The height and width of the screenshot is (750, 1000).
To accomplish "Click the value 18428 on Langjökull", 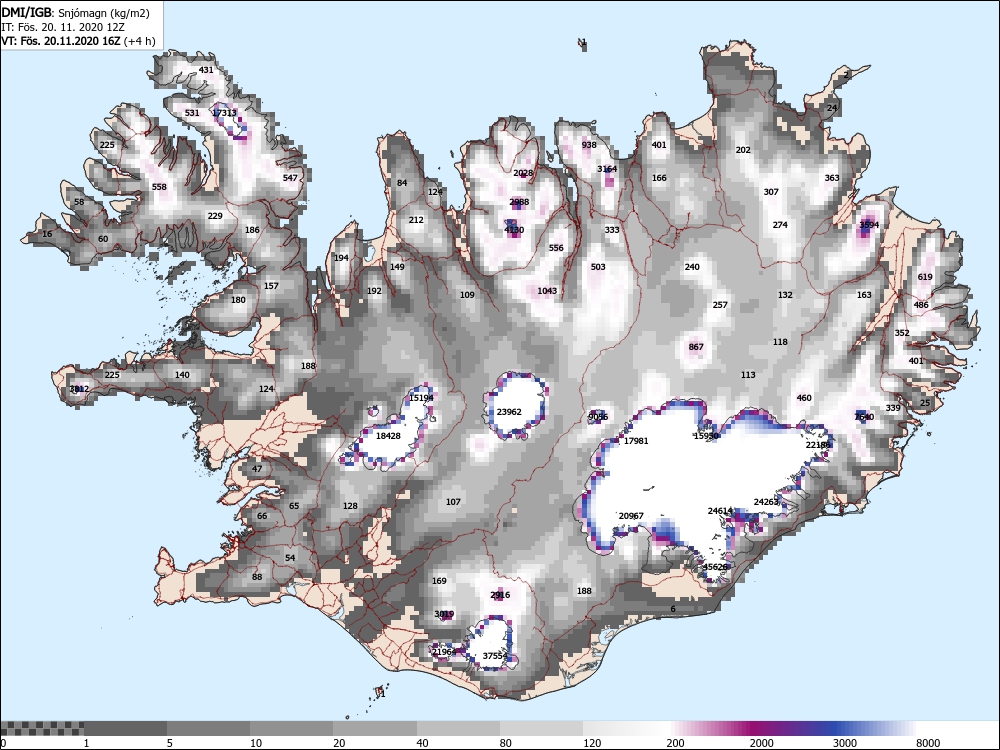I will [388, 436].
